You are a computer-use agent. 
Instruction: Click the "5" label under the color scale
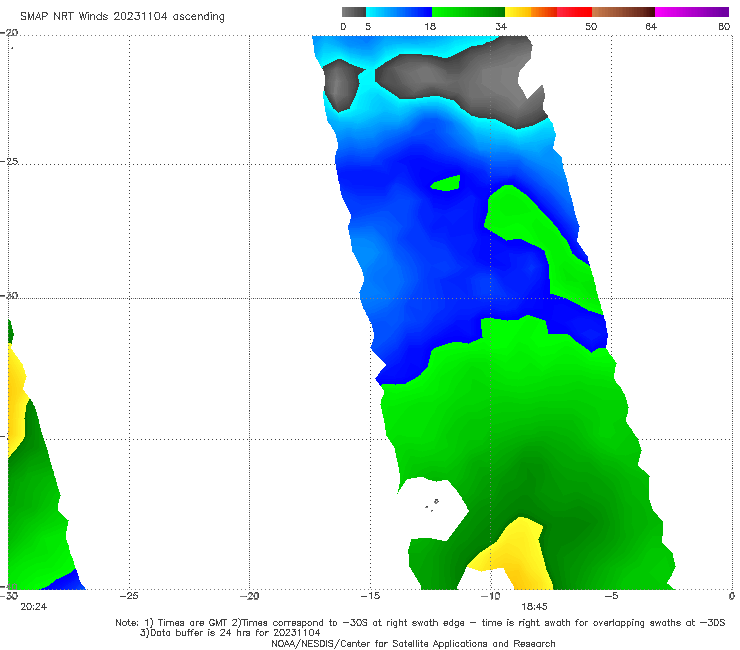(x=368, y=27)
